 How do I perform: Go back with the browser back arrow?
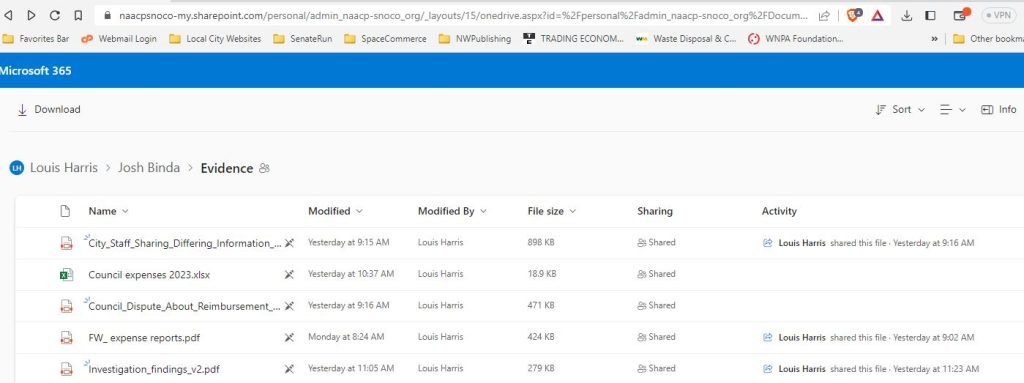[8, 15]
